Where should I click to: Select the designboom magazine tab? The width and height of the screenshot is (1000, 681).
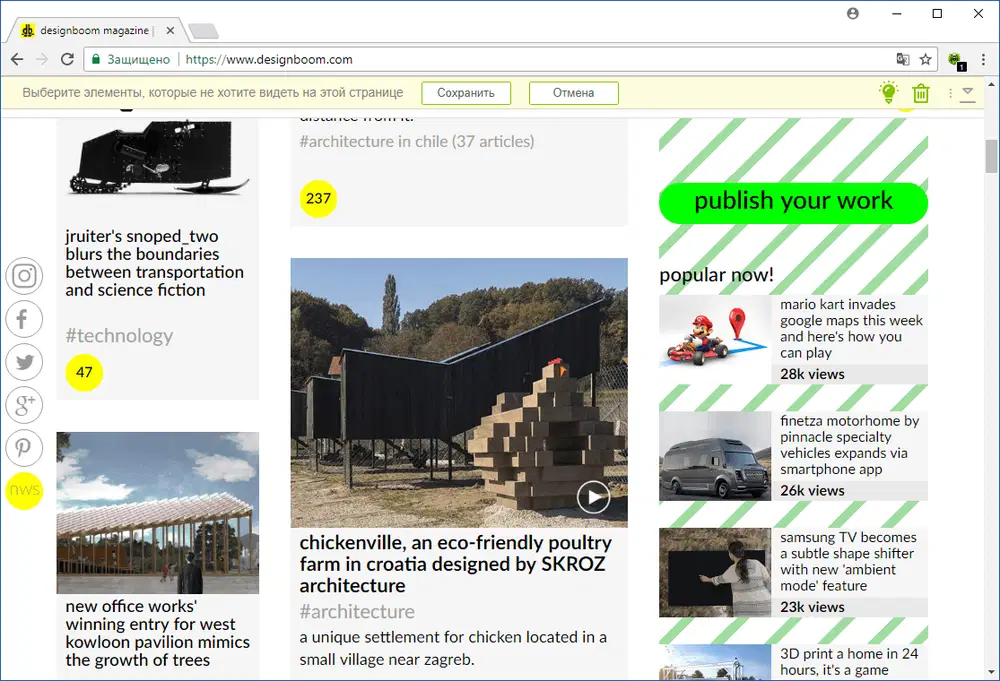[94, 30]
